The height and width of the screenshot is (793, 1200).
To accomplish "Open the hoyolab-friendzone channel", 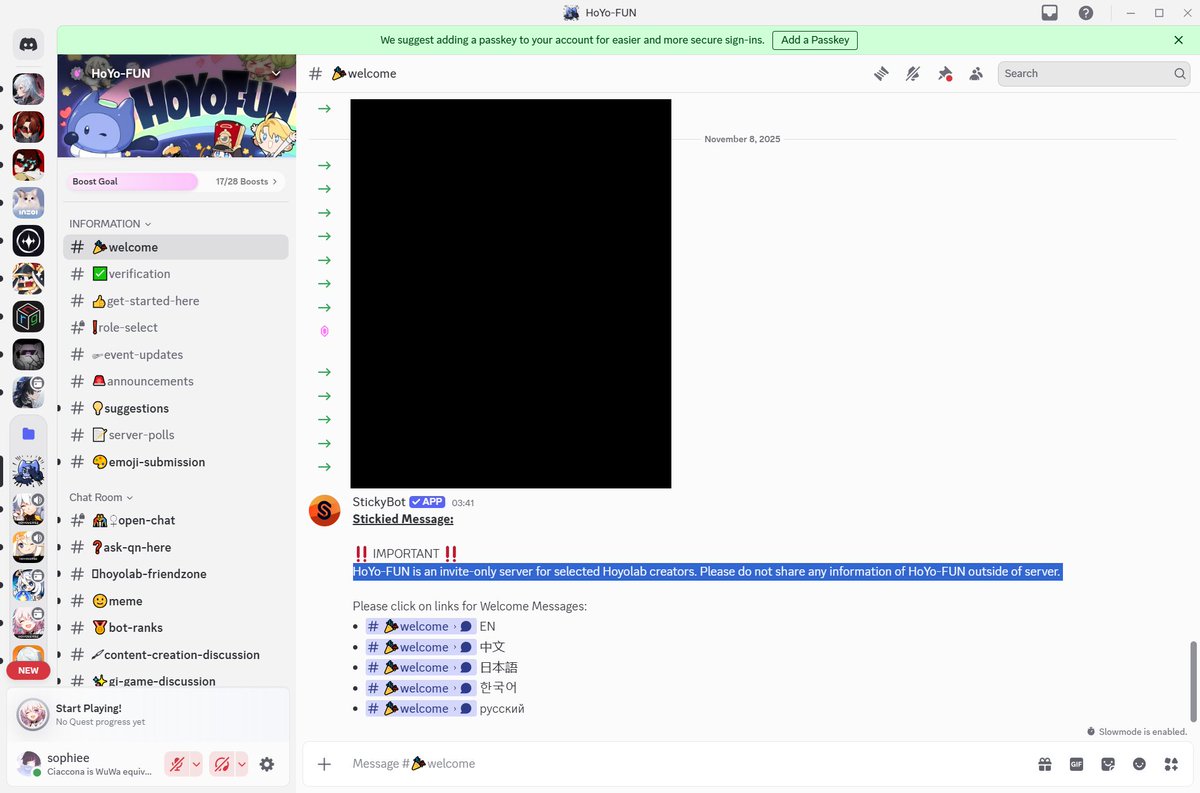I will [176, 574].
